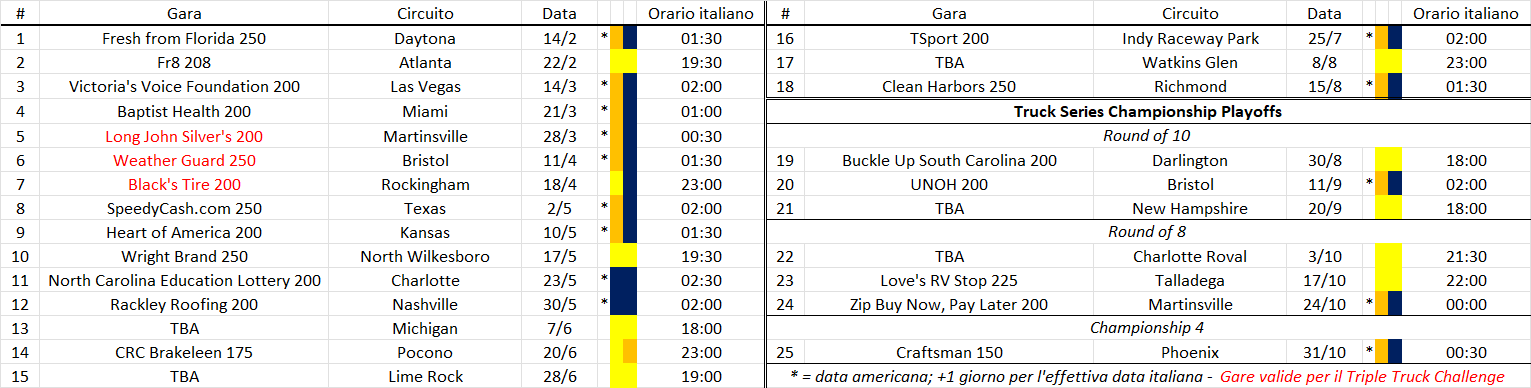This screenshot has height=388, width=1531.
Task: Click the left Gara column header
Action: [184, 14]
